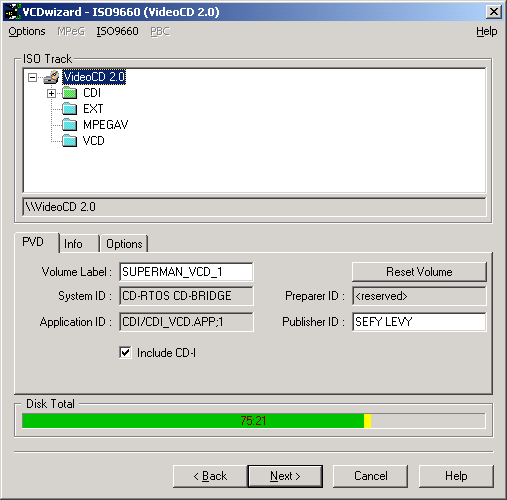Open the Options menu

[27, 31]
